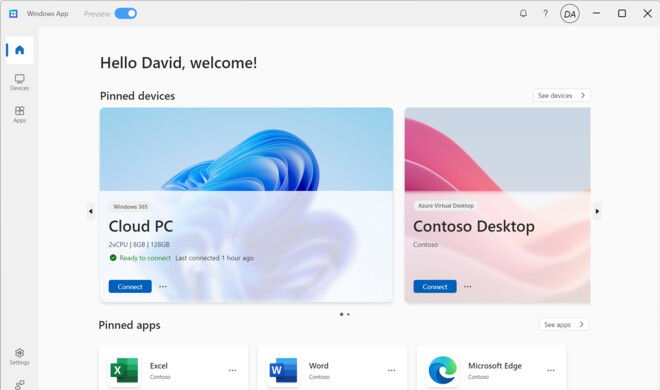Open more options for Microsoft Edge
The height and width of the screenshot is (390, 660).
coord(551,370)
